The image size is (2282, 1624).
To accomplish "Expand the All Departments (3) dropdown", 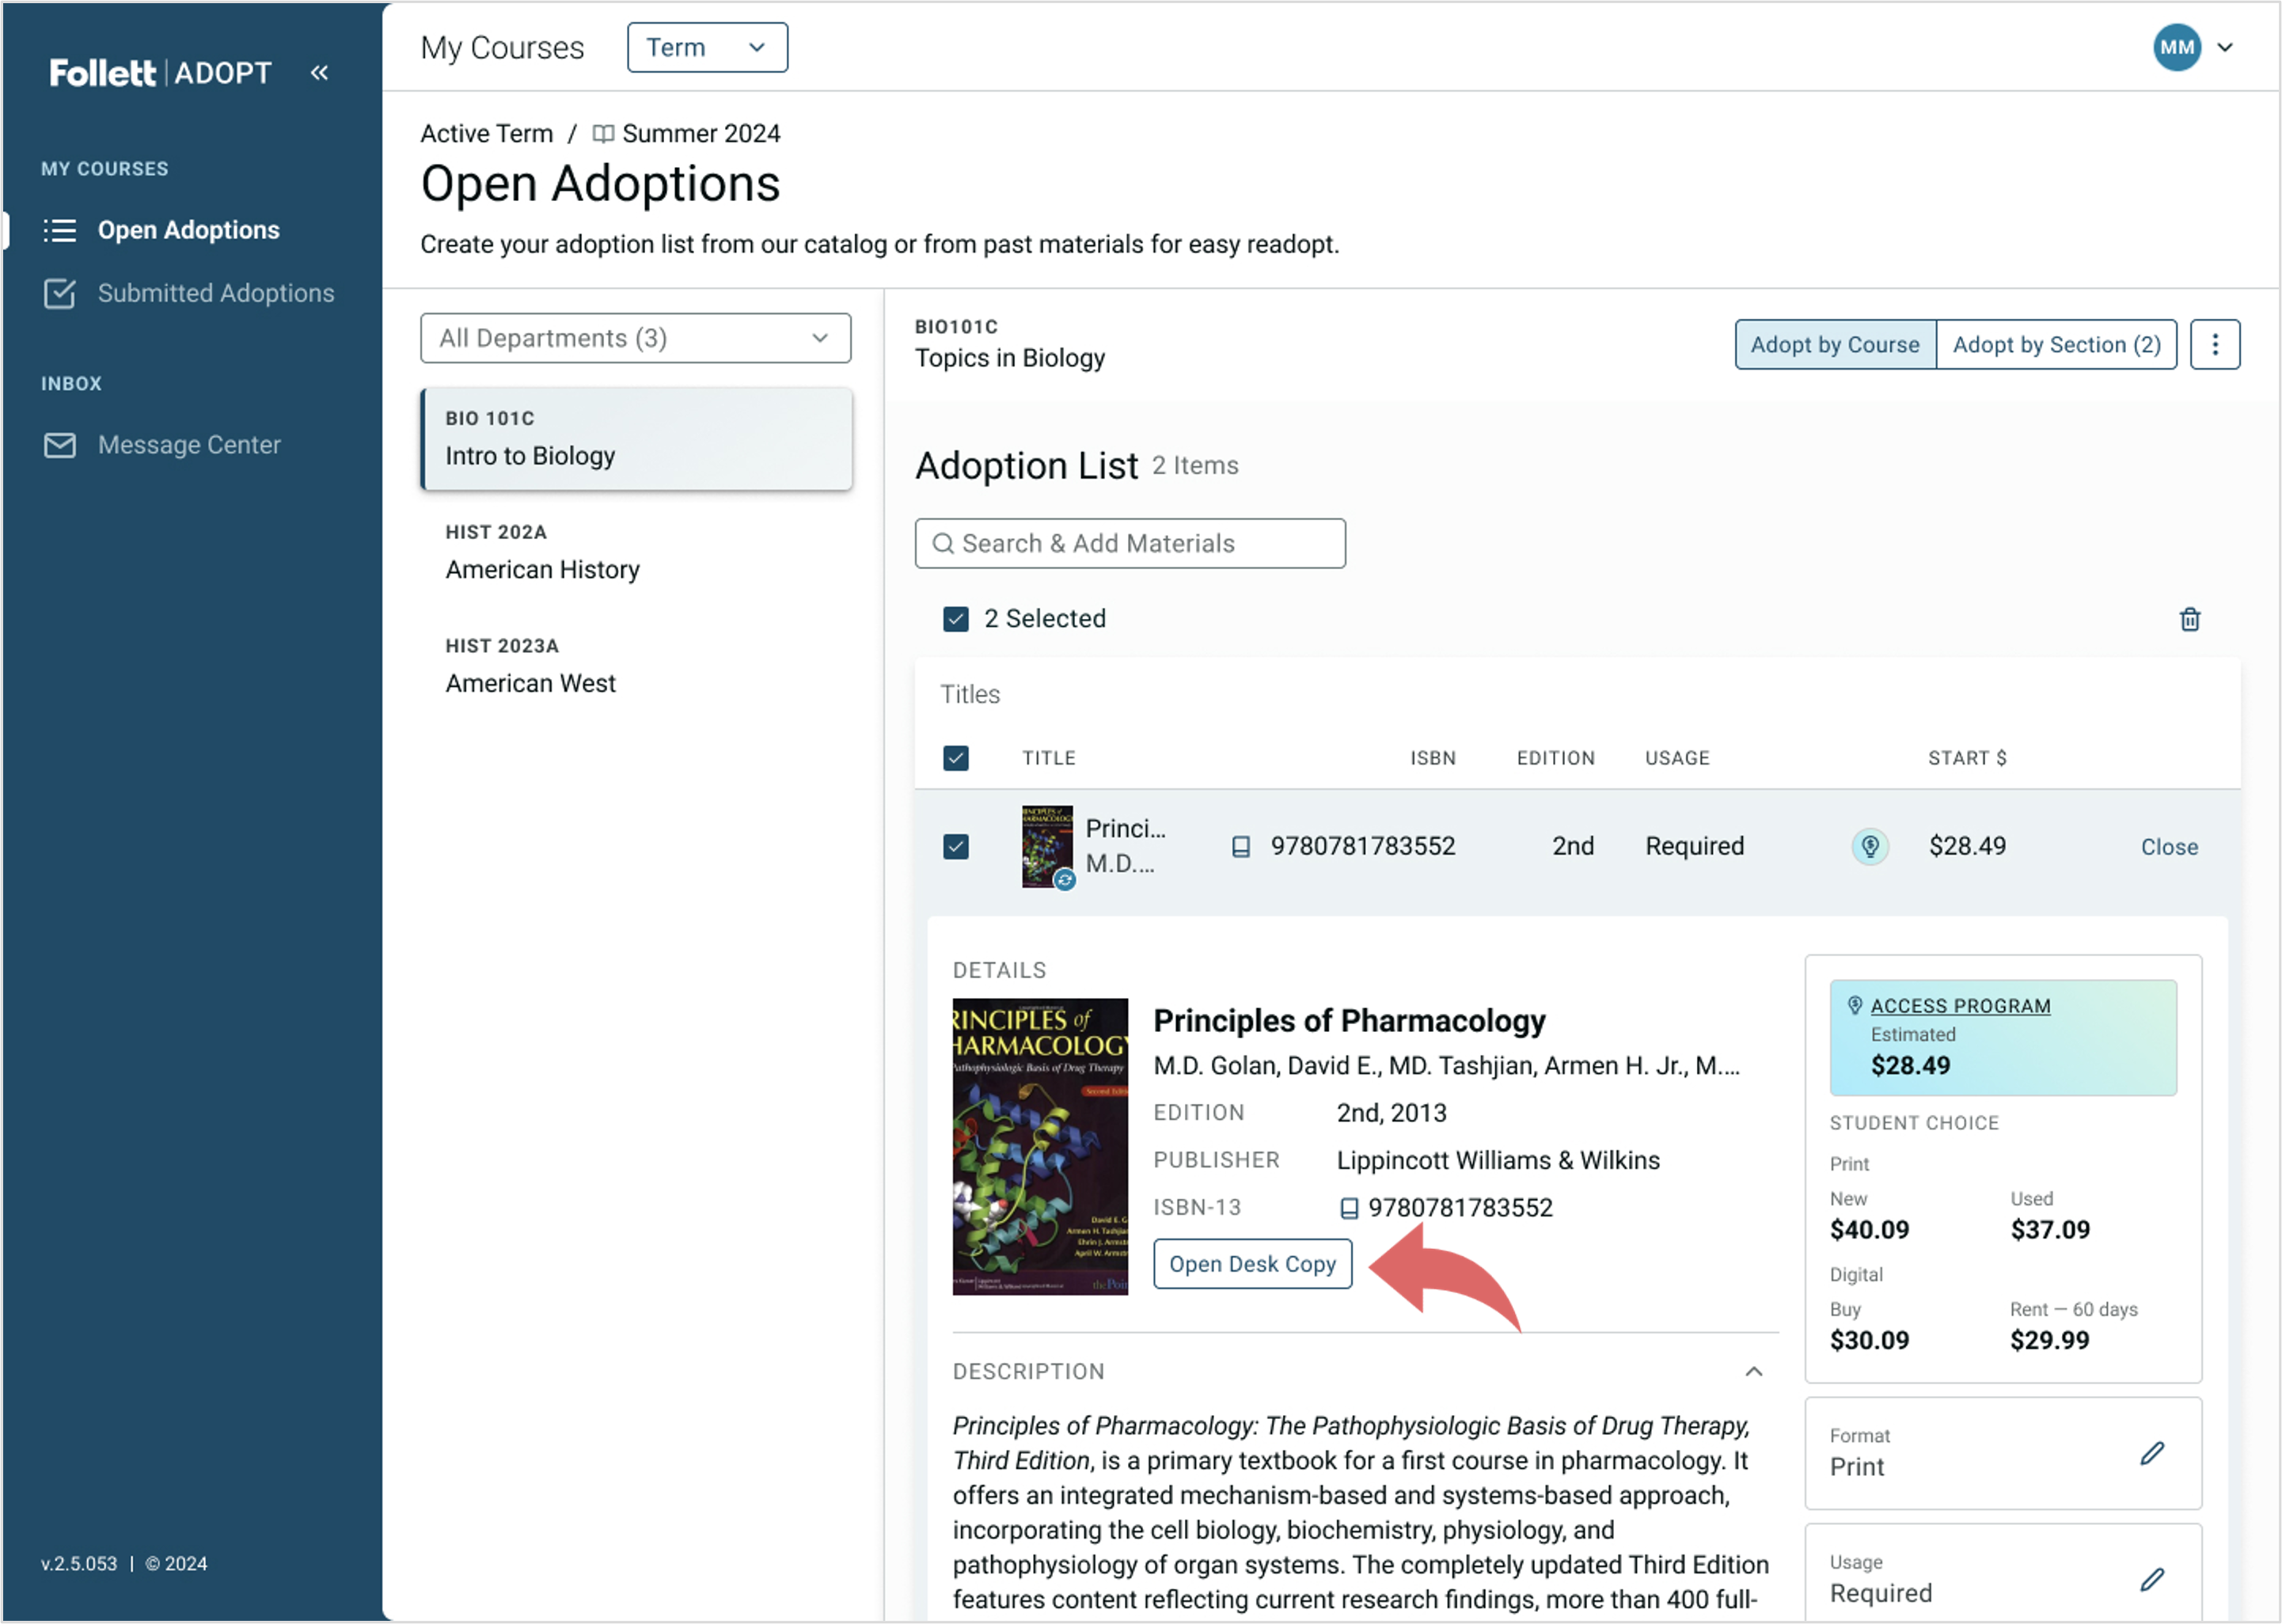I will [x=635, y=338].
